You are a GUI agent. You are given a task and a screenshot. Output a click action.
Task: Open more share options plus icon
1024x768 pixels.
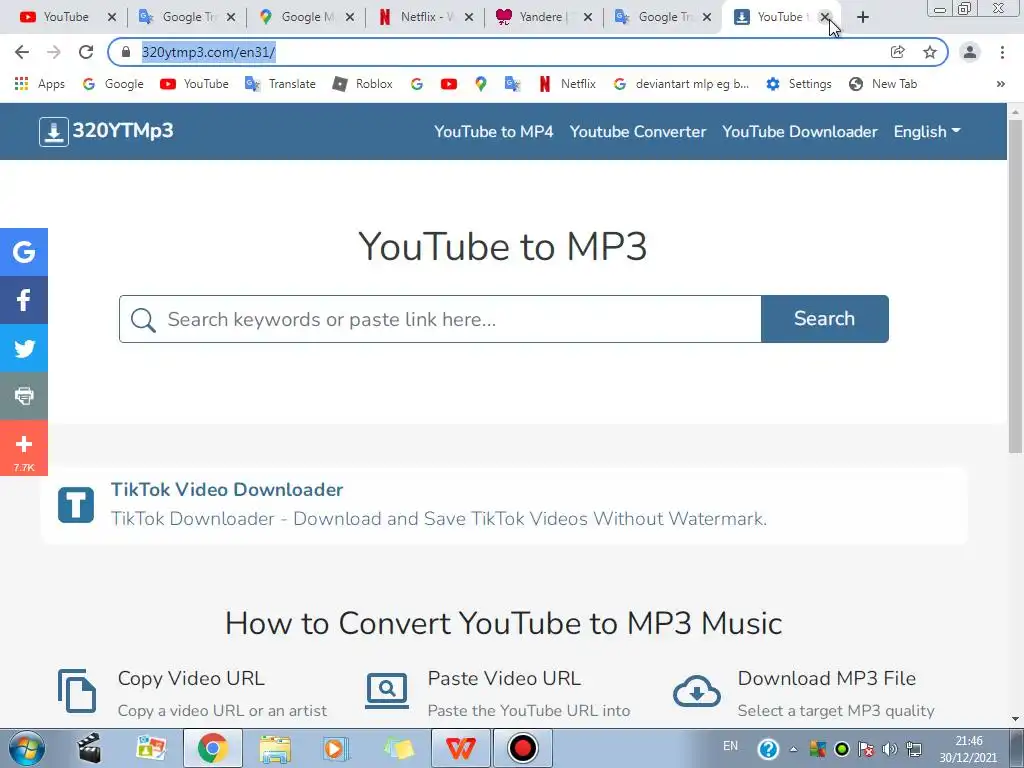(24, 447)
